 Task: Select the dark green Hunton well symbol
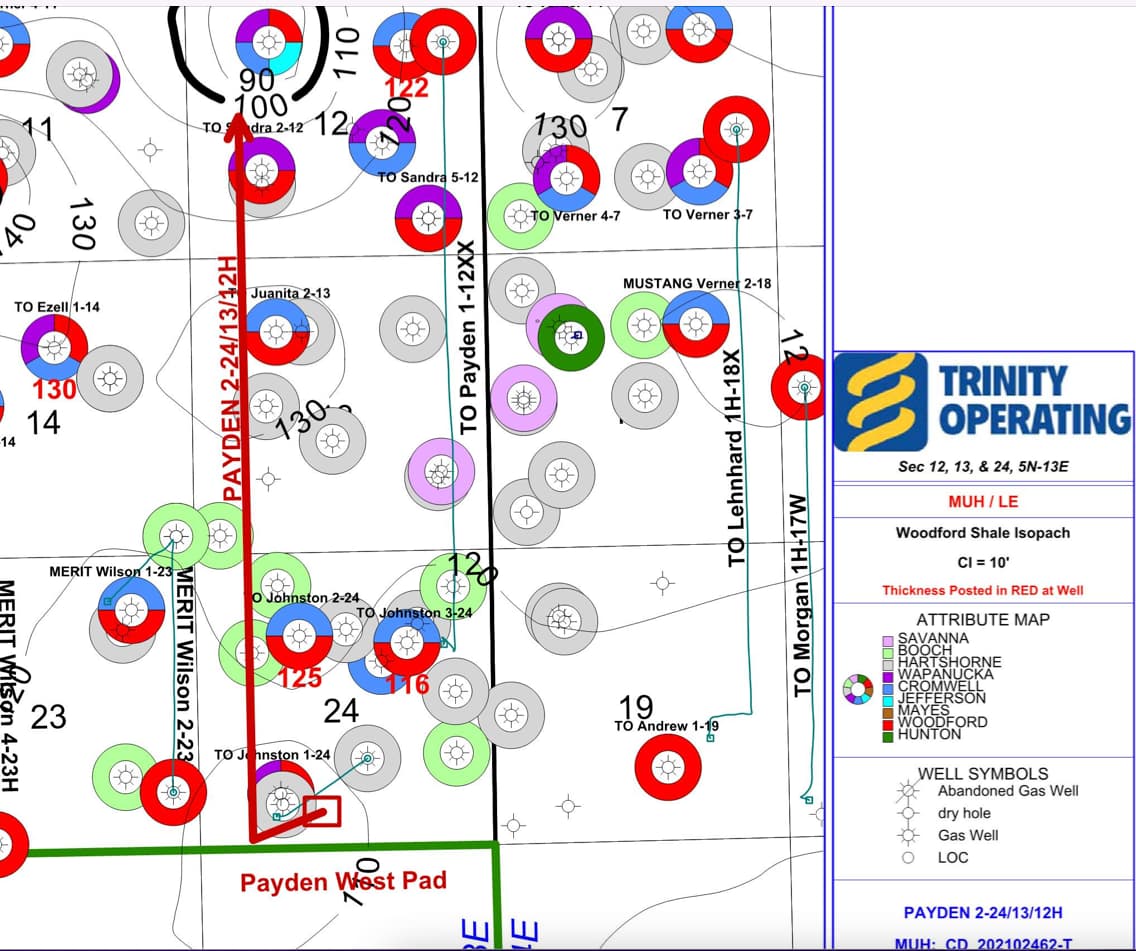click(x=571, y=338)
